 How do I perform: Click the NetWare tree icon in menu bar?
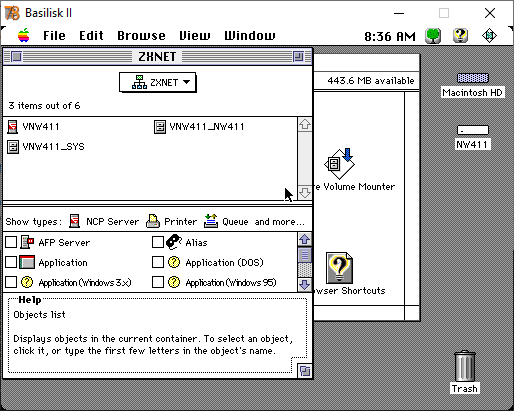tap(433, 36)
